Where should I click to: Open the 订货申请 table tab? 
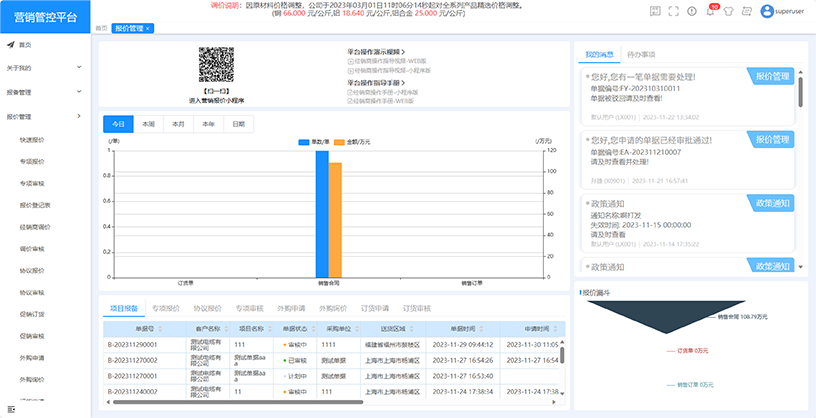[x=375, y=308]
